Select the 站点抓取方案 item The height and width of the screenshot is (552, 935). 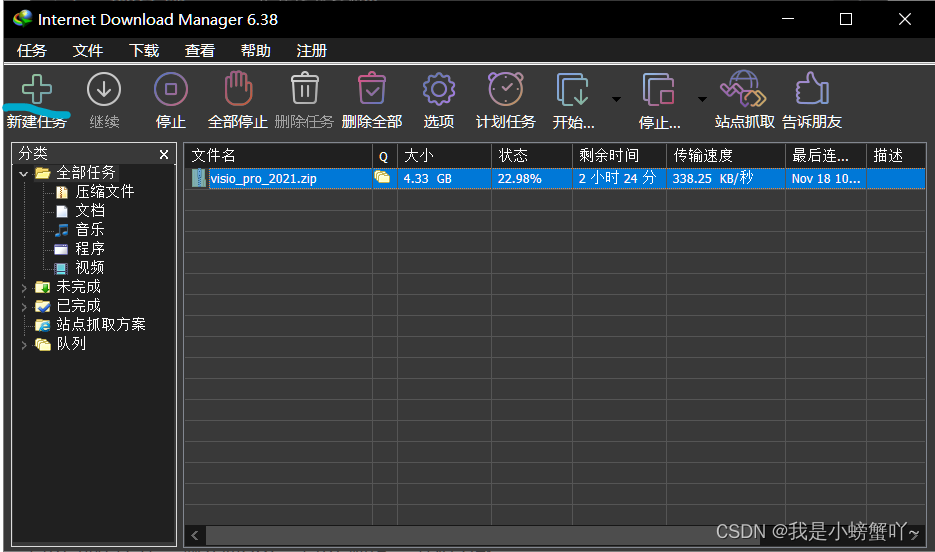coord(101,325)
